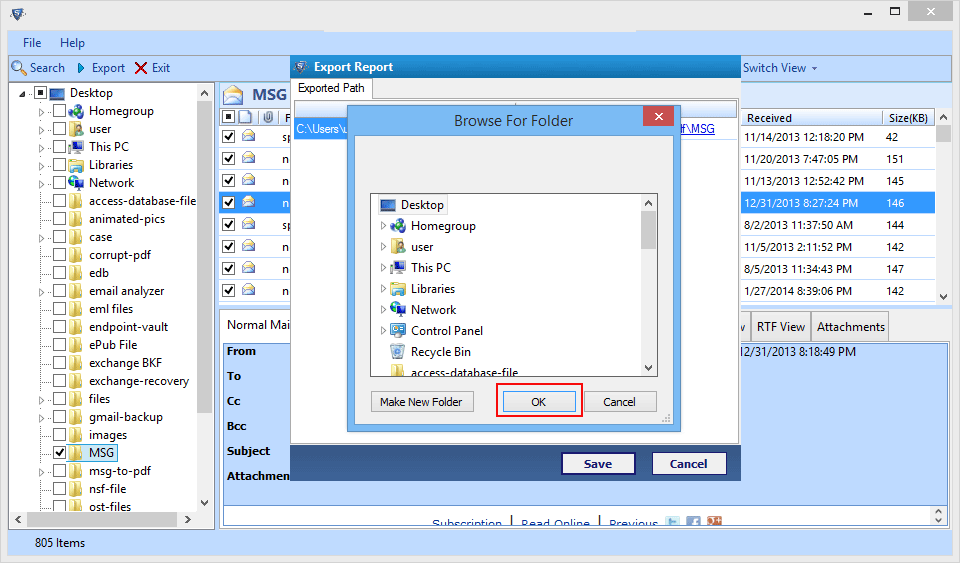Uncheck the MSG folder checkbox

pos(59,453)
